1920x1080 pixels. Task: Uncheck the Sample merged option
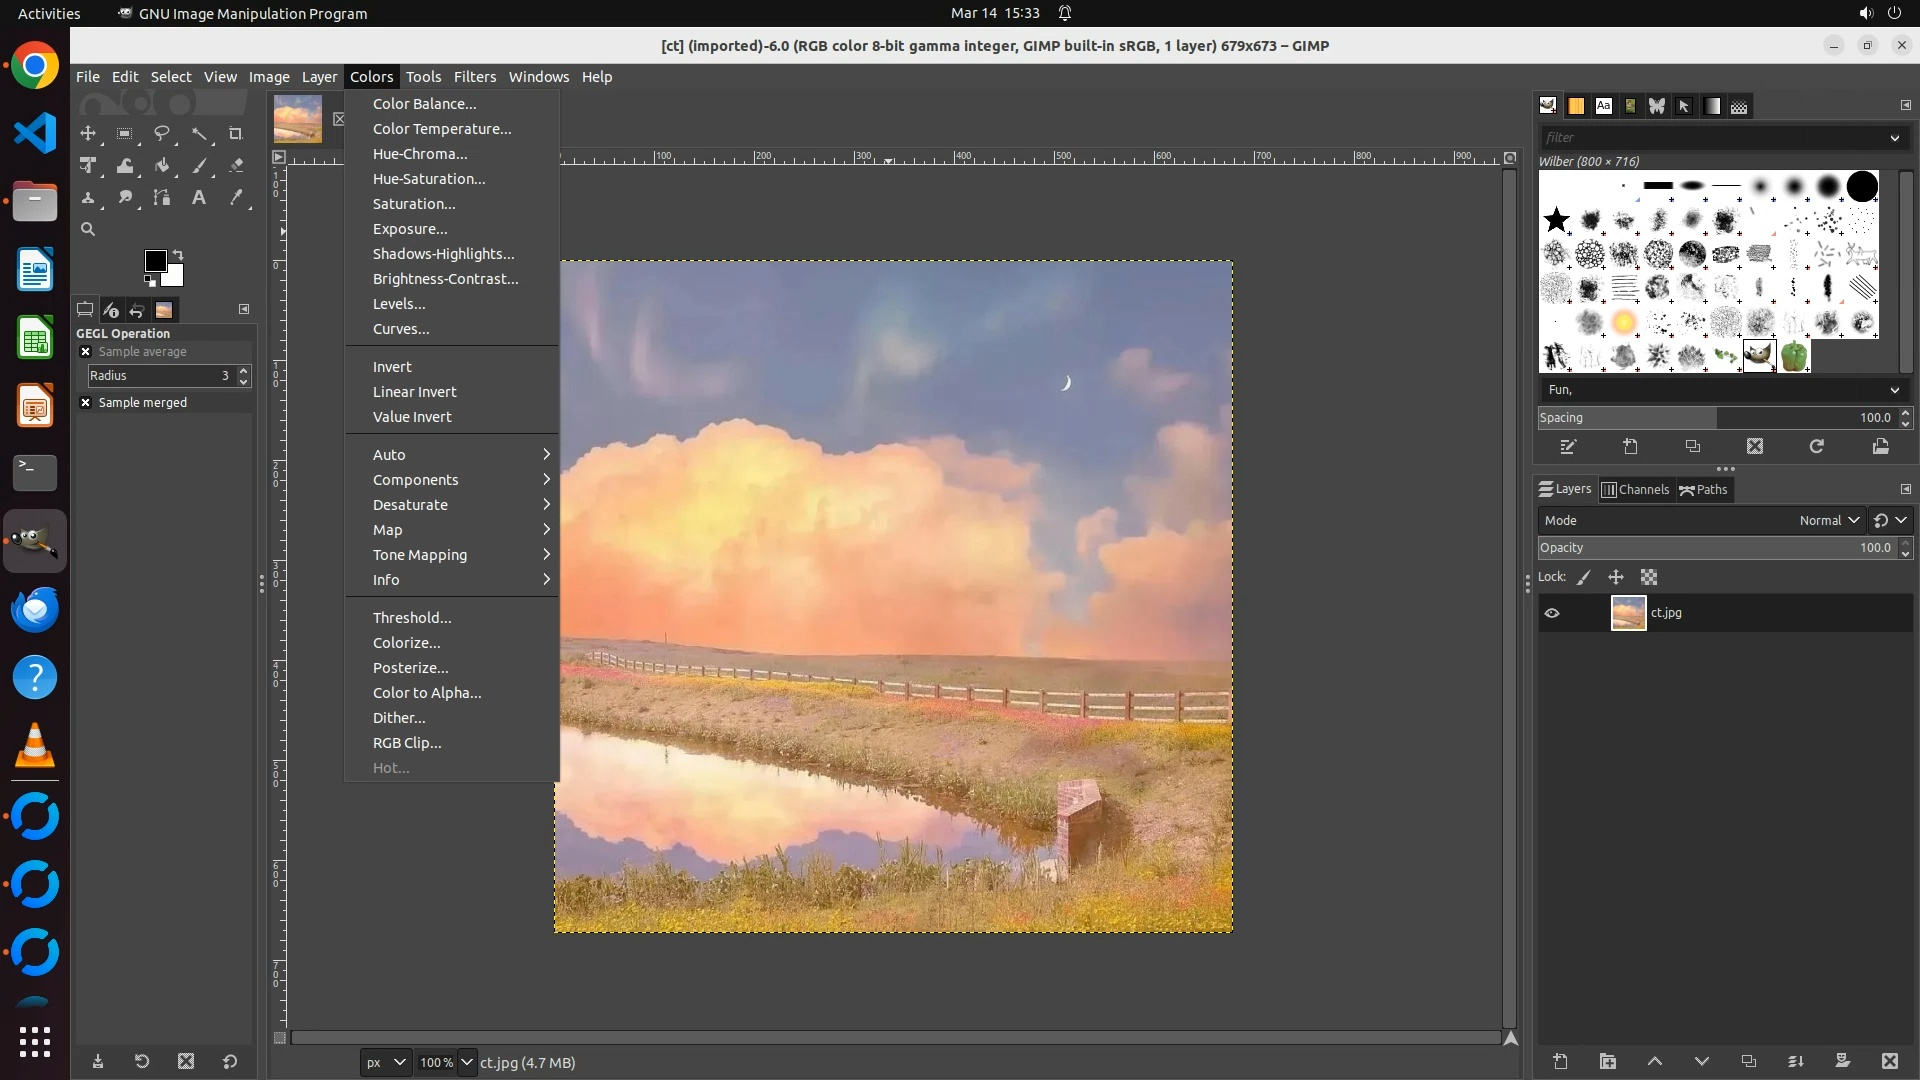point(86,403)
